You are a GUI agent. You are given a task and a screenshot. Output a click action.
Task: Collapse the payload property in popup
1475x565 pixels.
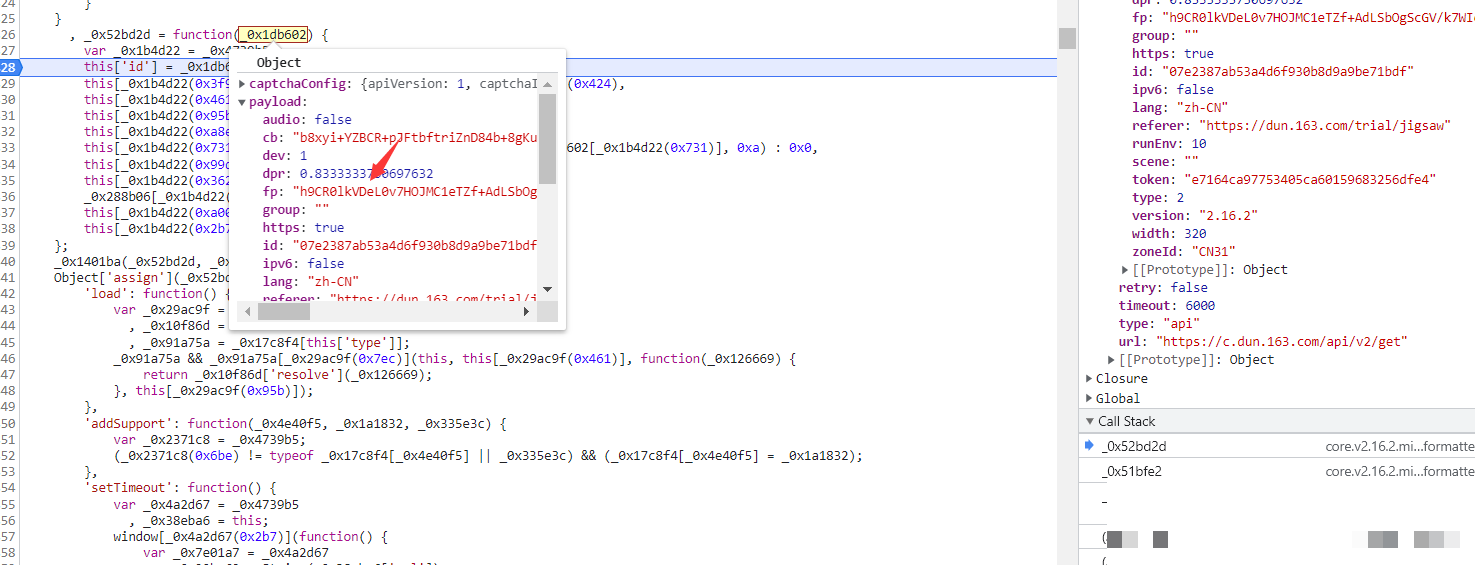(x=242, y=102)
